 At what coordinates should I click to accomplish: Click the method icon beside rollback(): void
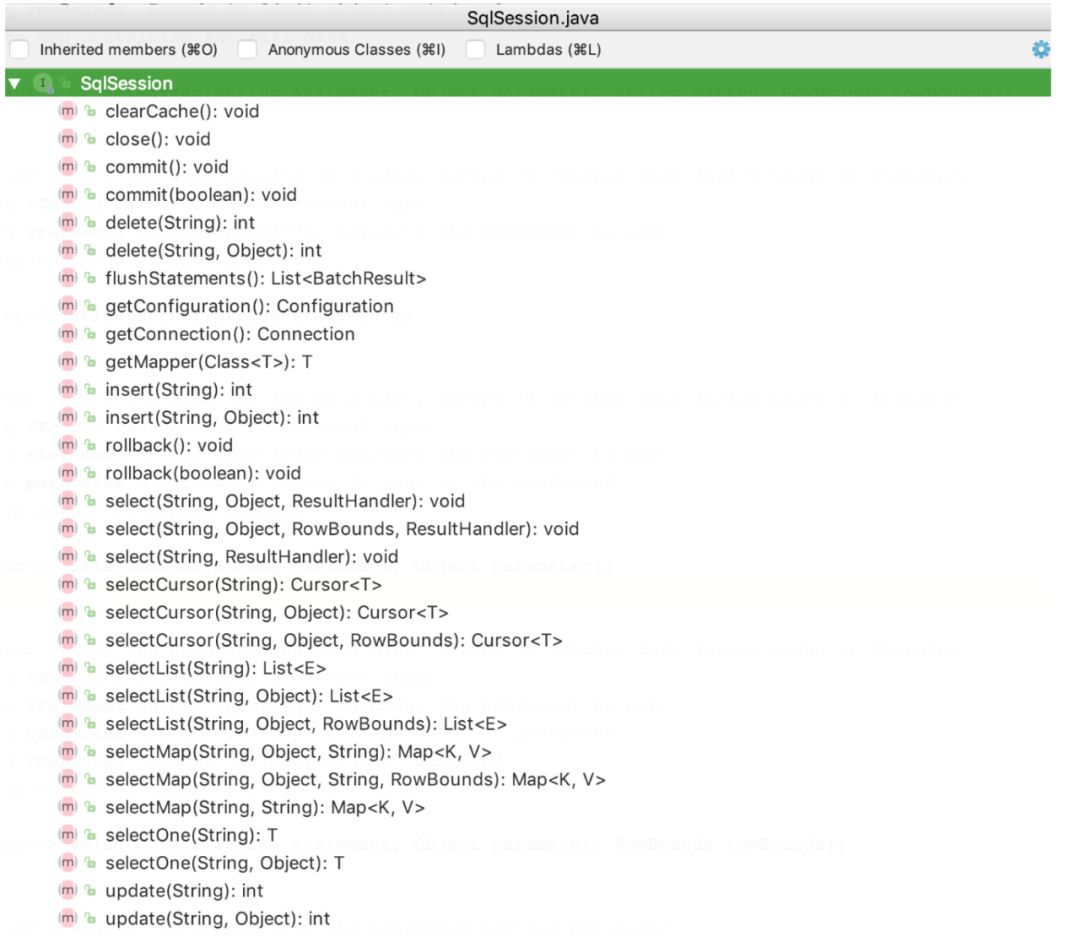pos(68,445)
